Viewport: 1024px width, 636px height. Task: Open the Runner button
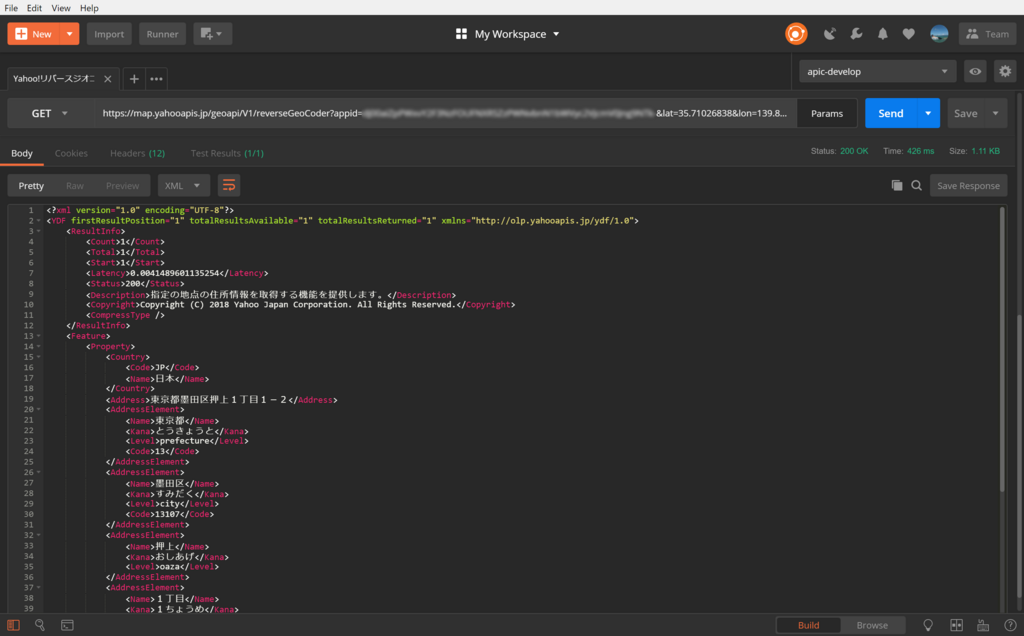tap(163, 34)
